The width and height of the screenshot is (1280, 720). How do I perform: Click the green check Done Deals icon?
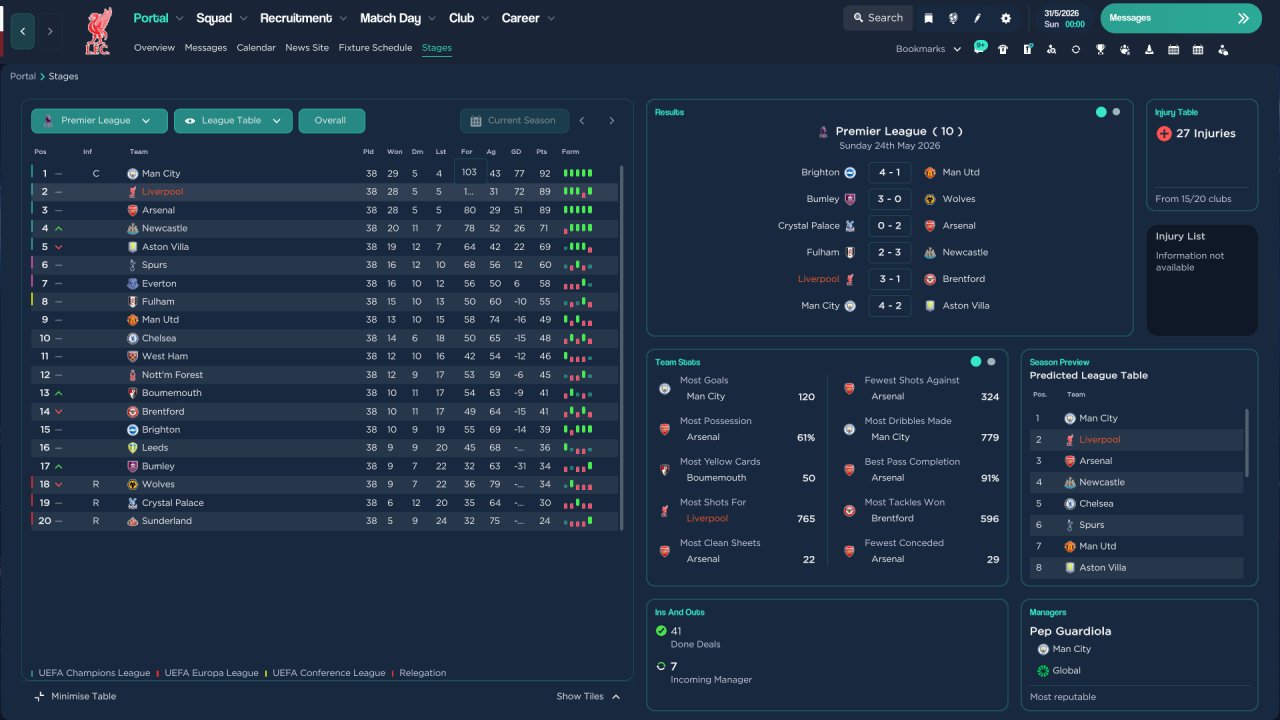click(x=661, y=631)
